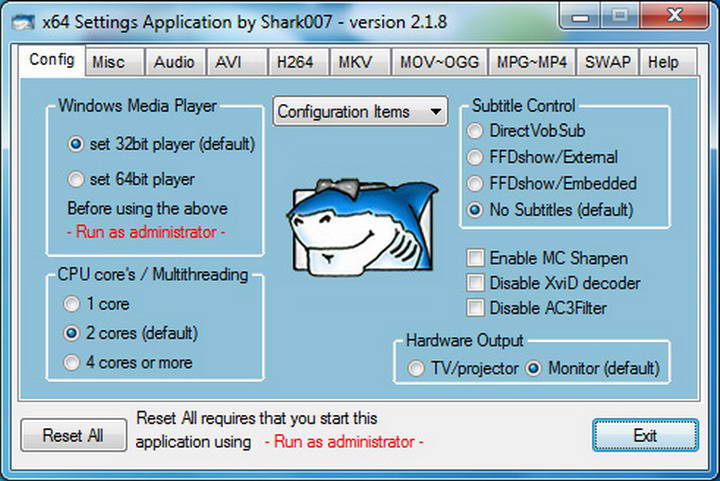720x481 pixels.
Task: Click the shark mascot image
Action: click(x=362, y=228)
